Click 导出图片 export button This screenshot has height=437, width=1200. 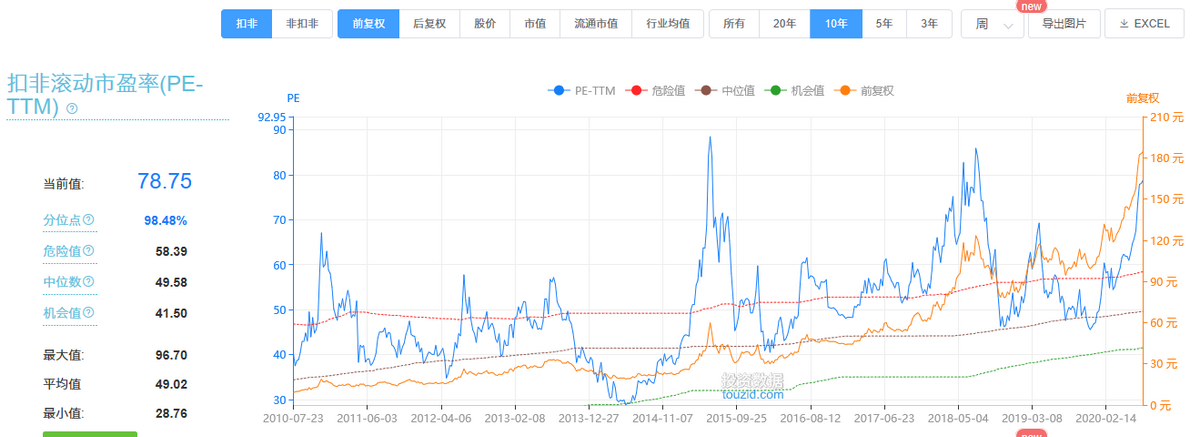(1064, 23)
